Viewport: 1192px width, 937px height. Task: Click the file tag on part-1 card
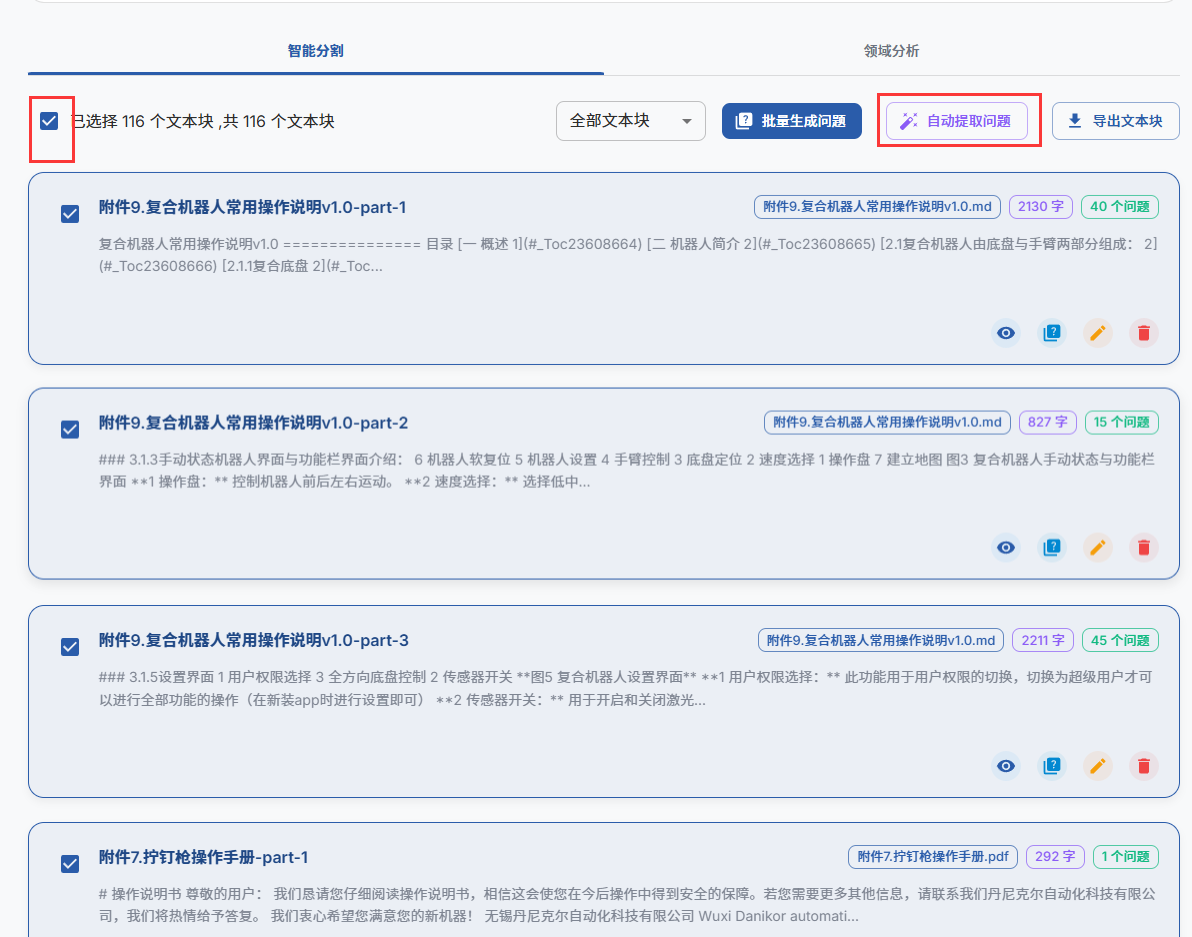pos(877,207)
